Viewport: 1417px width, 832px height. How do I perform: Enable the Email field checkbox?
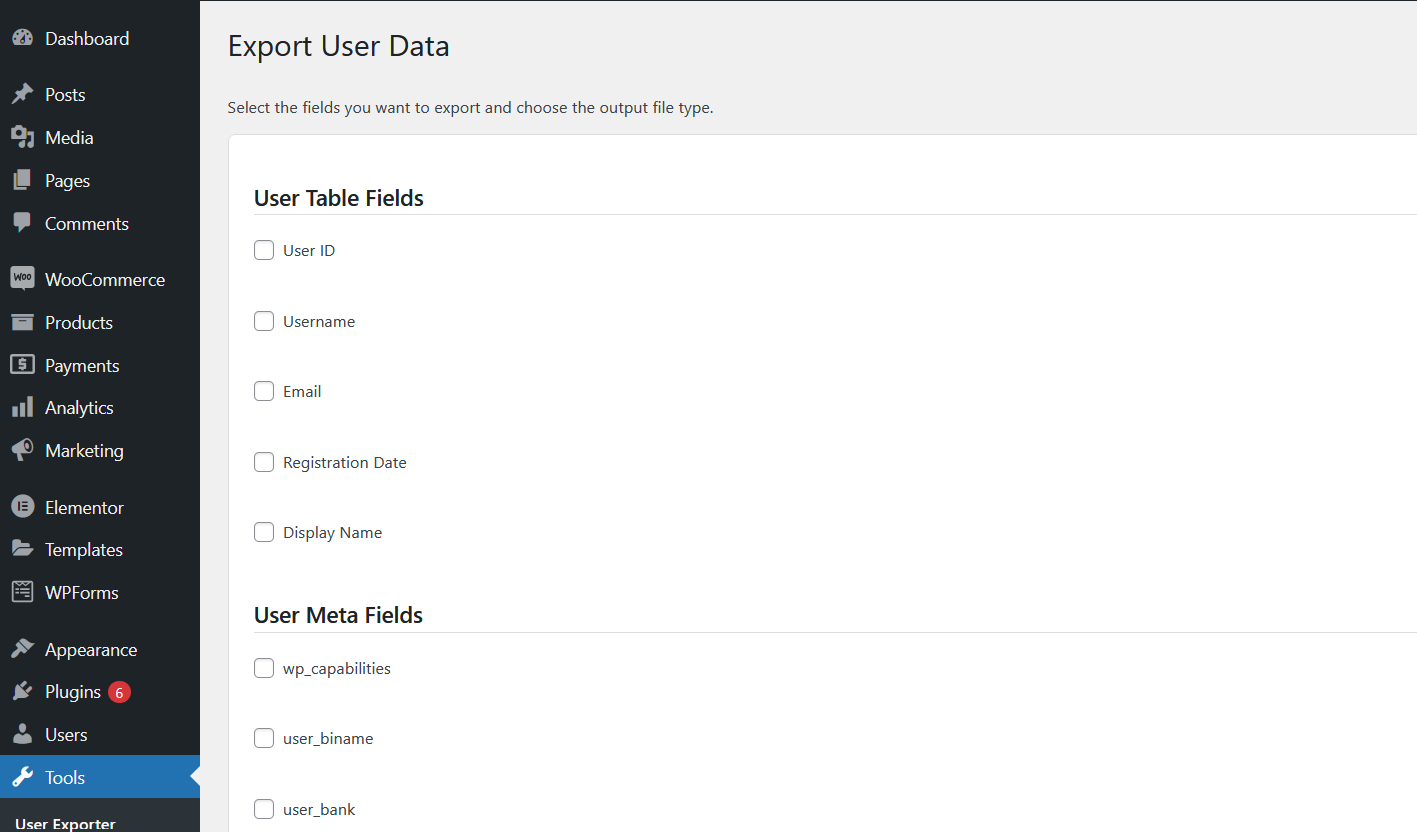[264, 392]
